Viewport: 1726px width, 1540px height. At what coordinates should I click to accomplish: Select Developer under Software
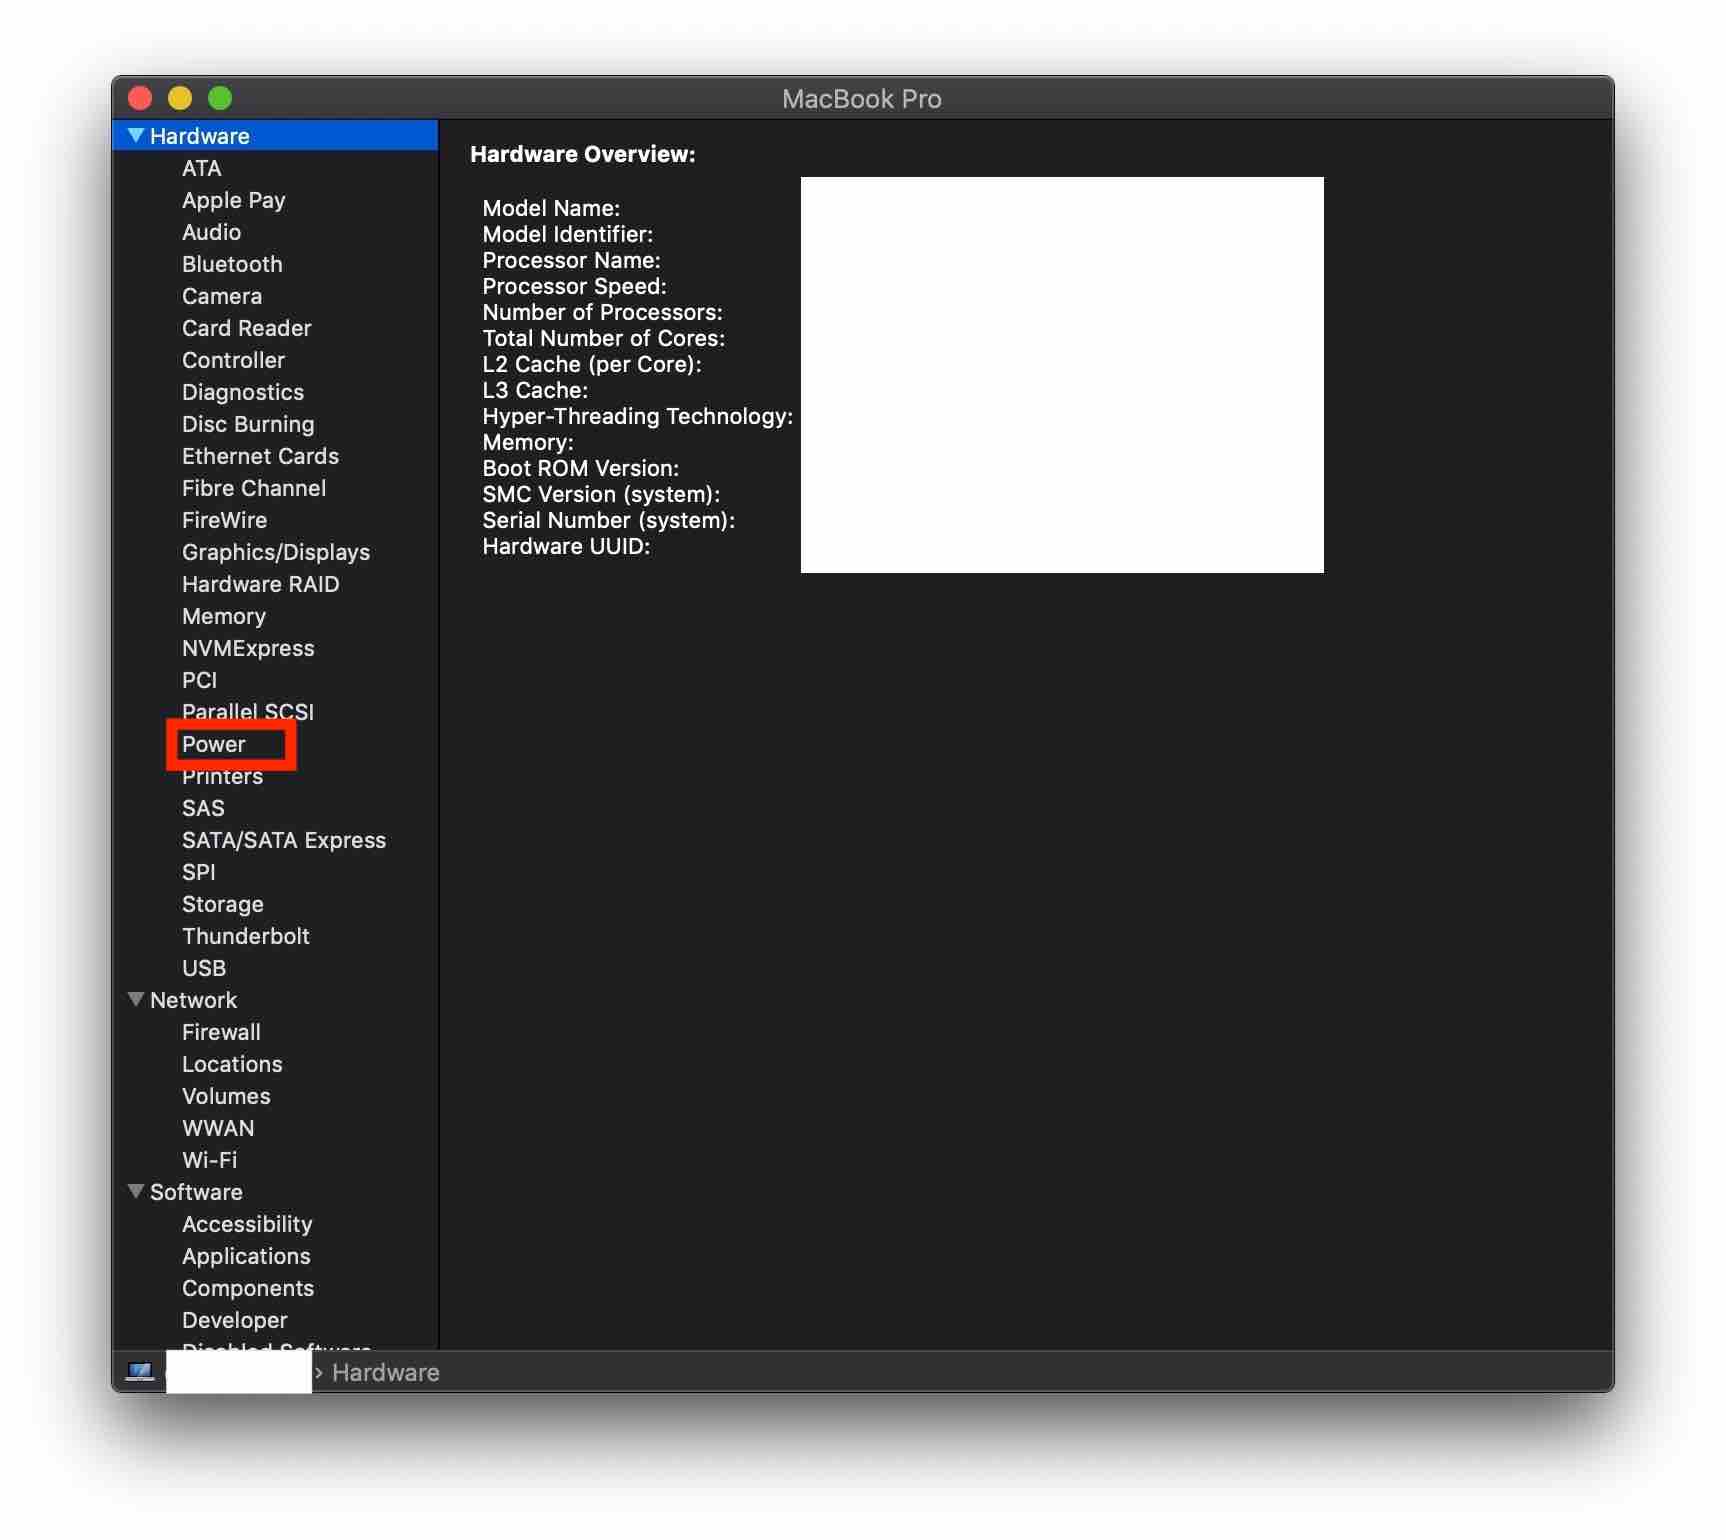click(235, 1320)
